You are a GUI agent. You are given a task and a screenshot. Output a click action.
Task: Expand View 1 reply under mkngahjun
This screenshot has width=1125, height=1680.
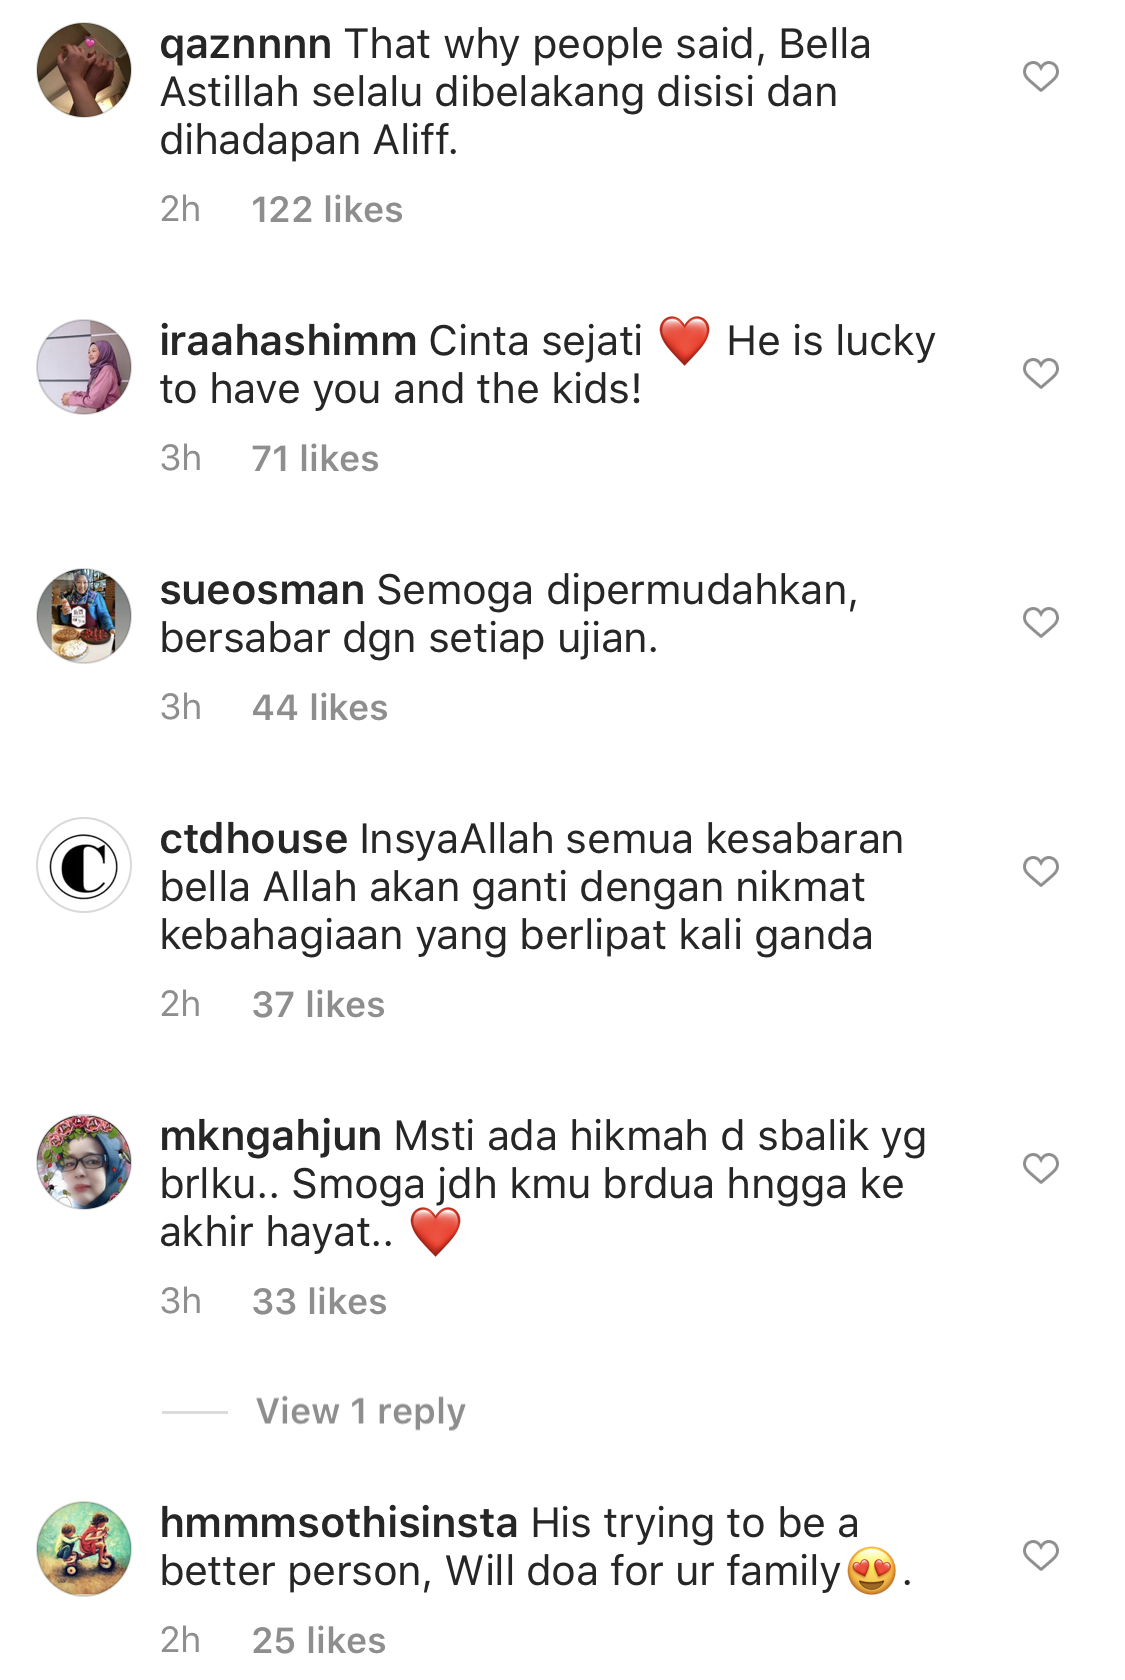361,1411
